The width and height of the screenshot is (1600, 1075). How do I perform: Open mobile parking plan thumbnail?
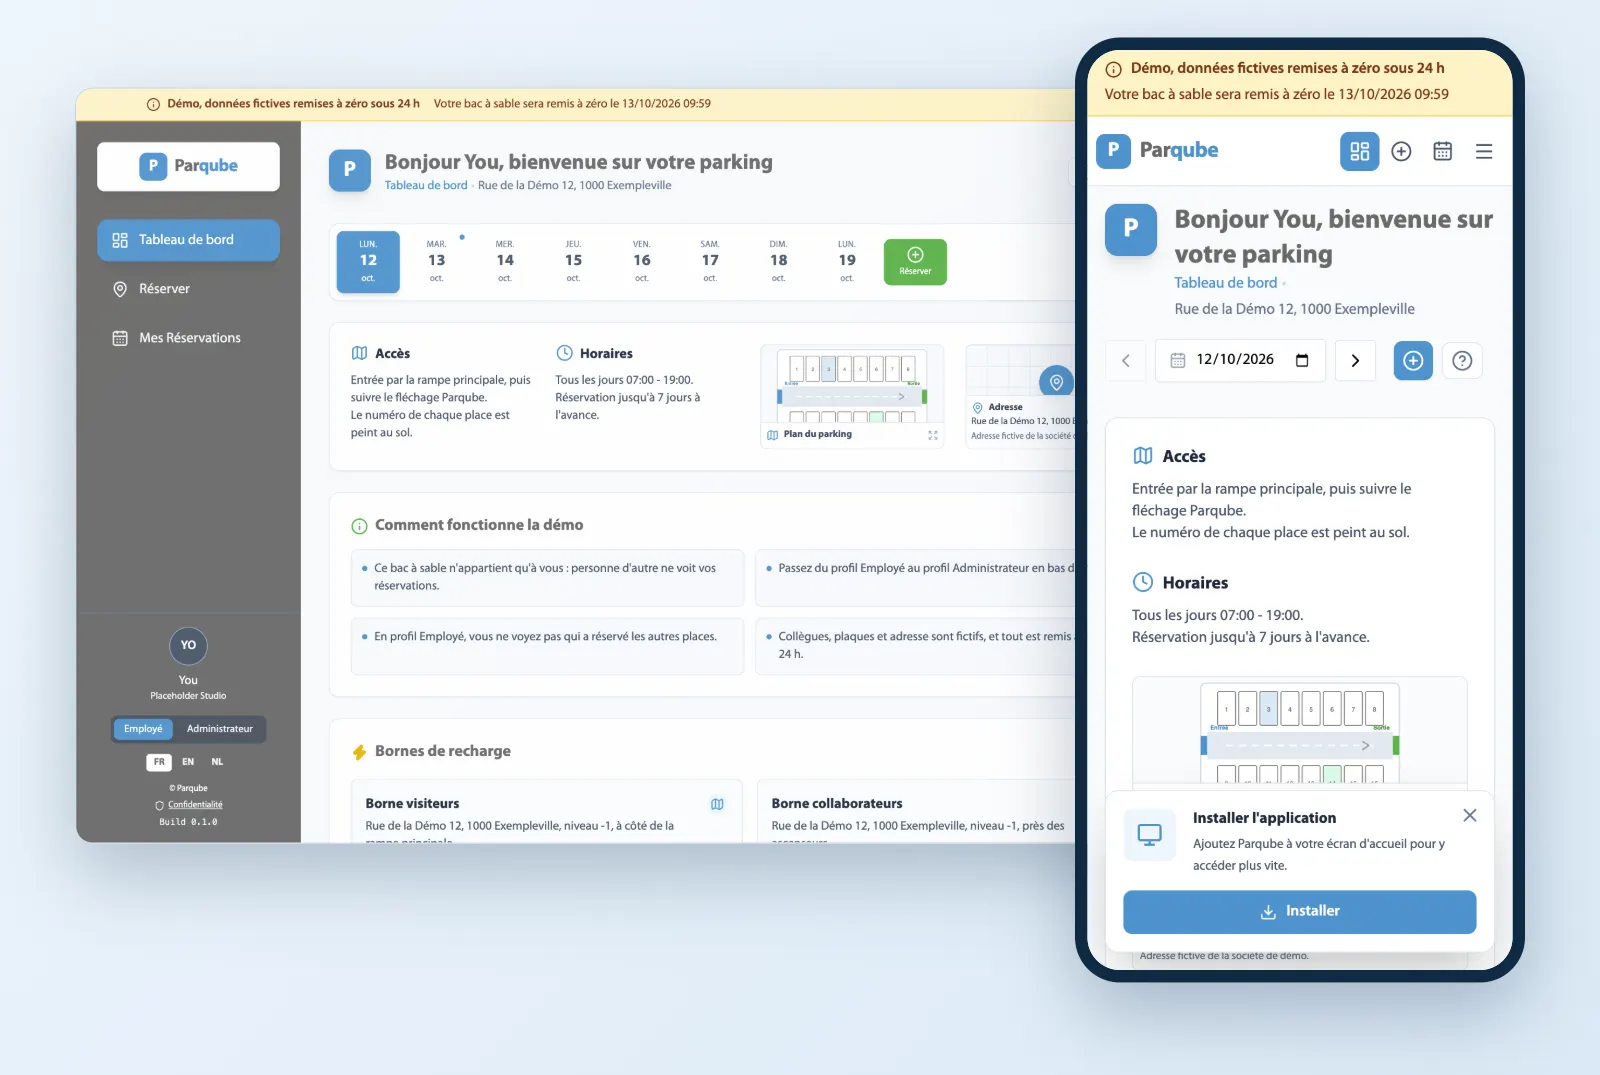click(x=1299, y=732)
